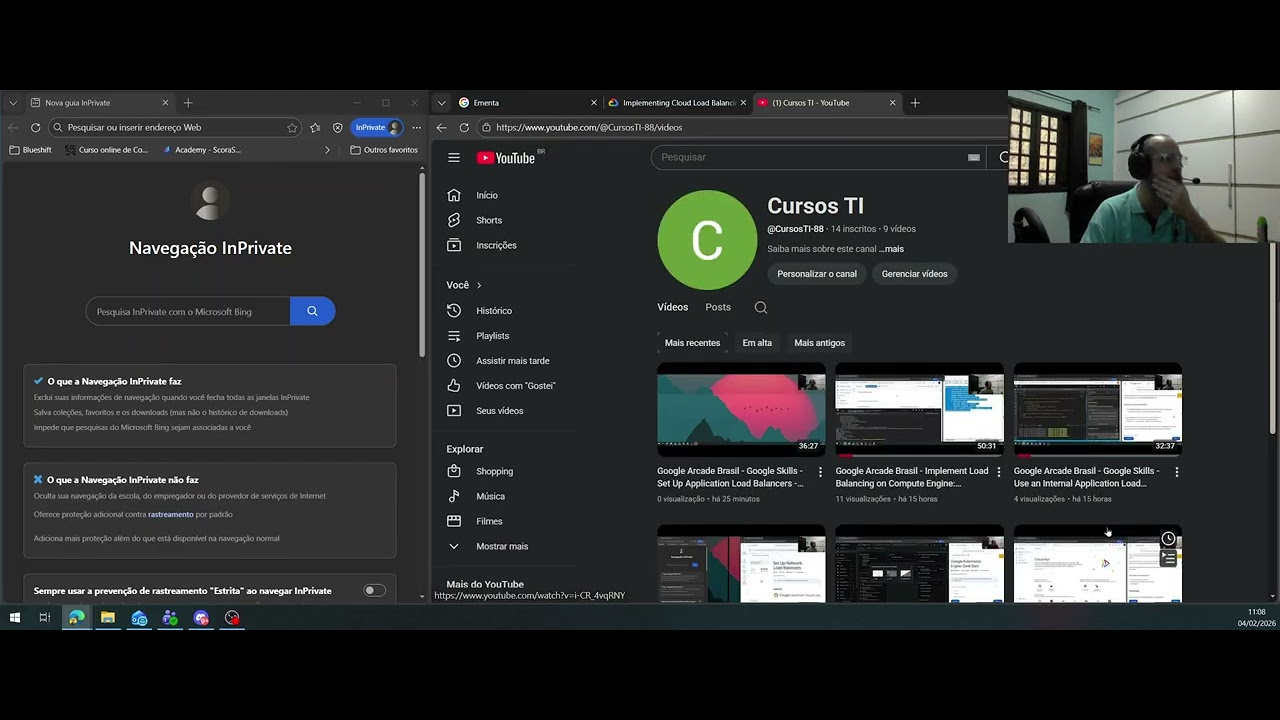The width and height of the screenshot is (1280, 720).
Task: Open the channel Posts tab
Action: pyautogui.click(x=718, y=307)
